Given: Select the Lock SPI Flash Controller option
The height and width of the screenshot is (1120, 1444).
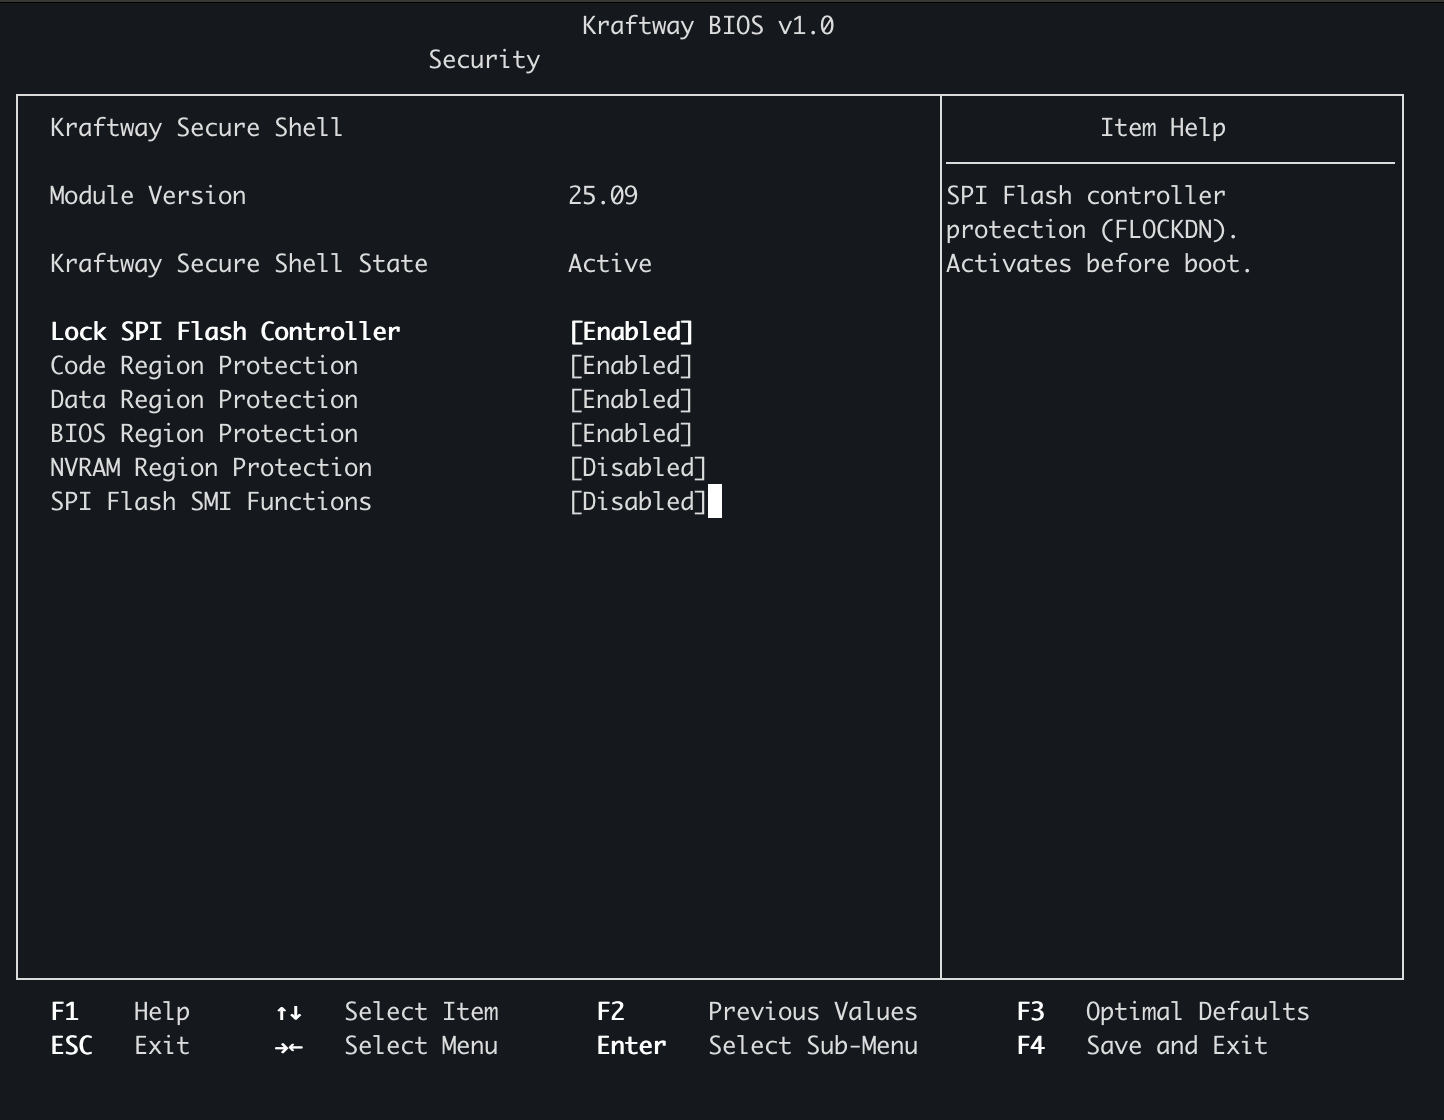Looking at the screenshot, I should point(225,332).
